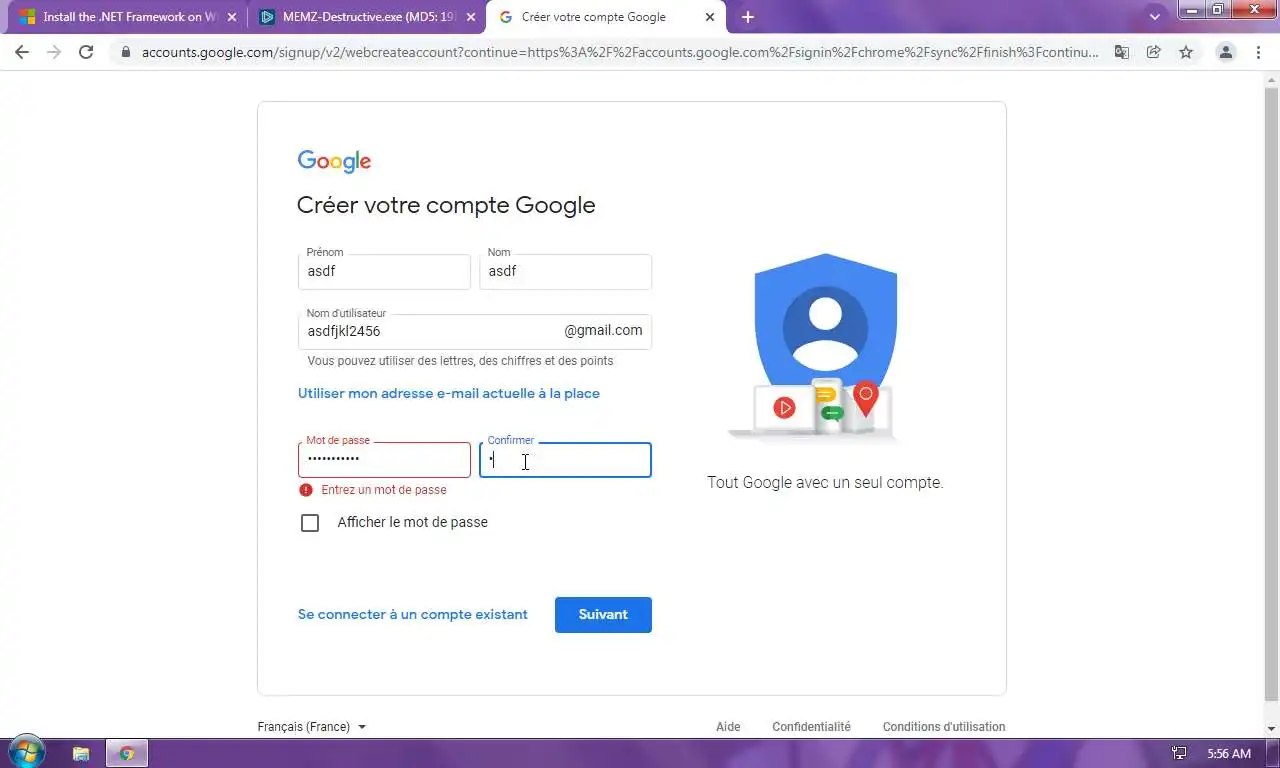Screen dimensions: 1280x768
Task: Open Chrome three-dot menu
Action: tap(1258, 52)
